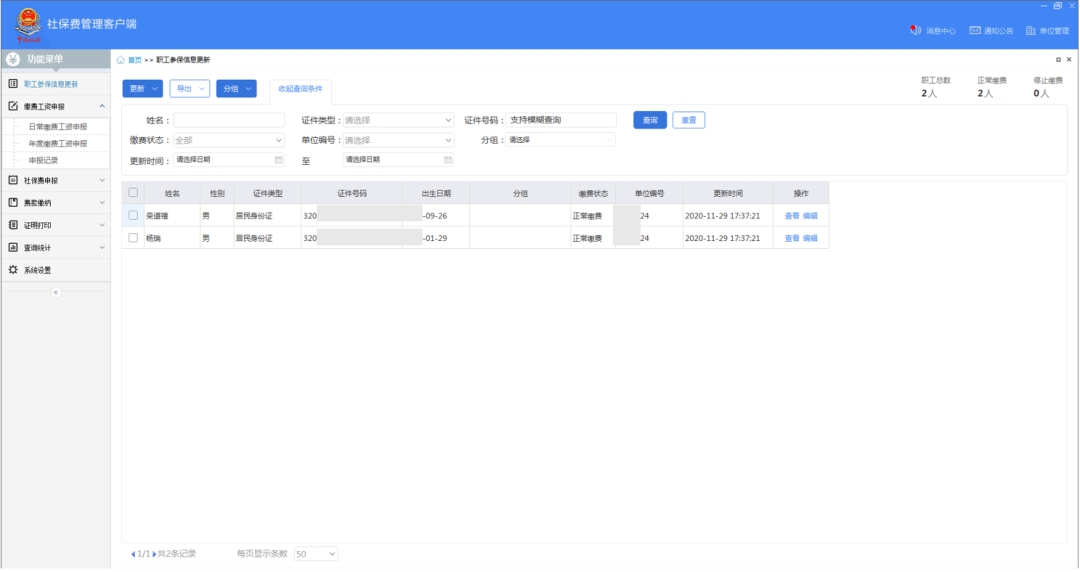Open 系统设置 gear icon in sidebar

coord(13,270)
